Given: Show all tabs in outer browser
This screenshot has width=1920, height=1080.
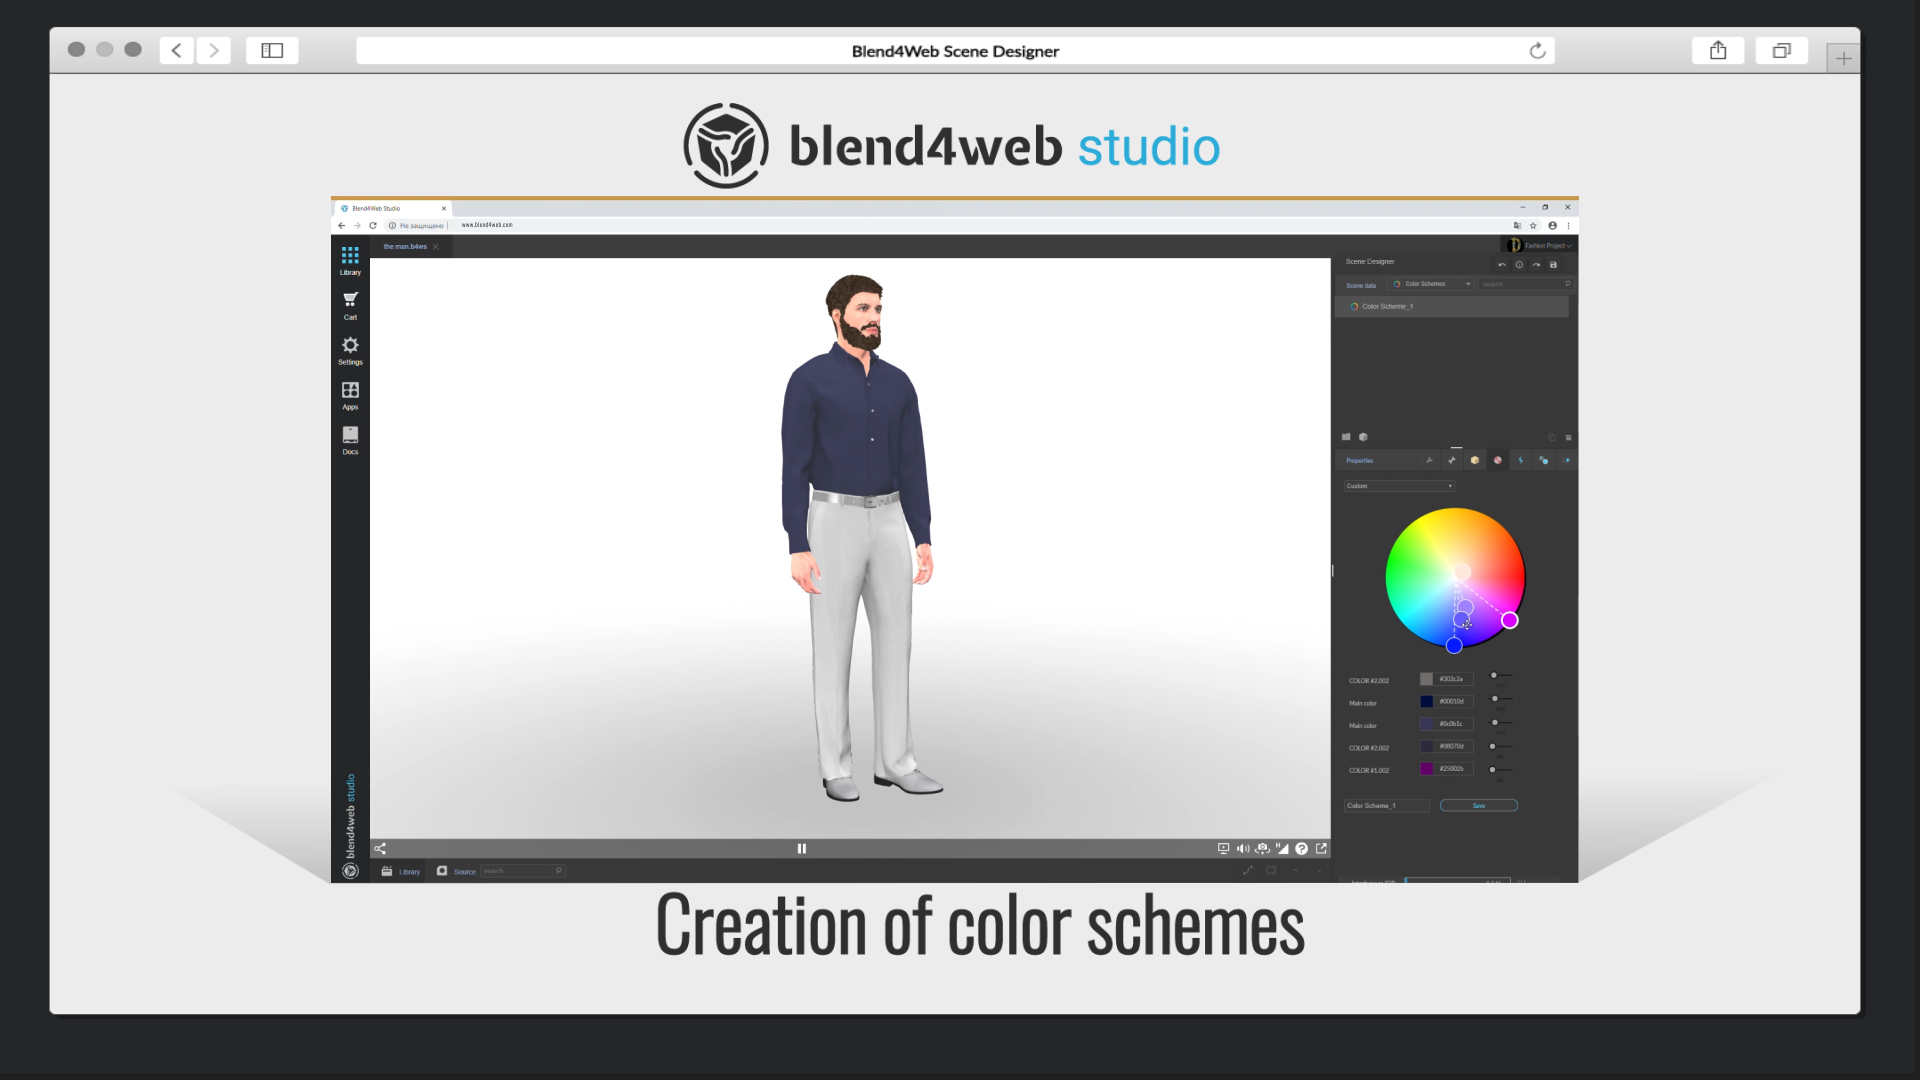Looking at the screenshot, I should [x=1781, y=50].
